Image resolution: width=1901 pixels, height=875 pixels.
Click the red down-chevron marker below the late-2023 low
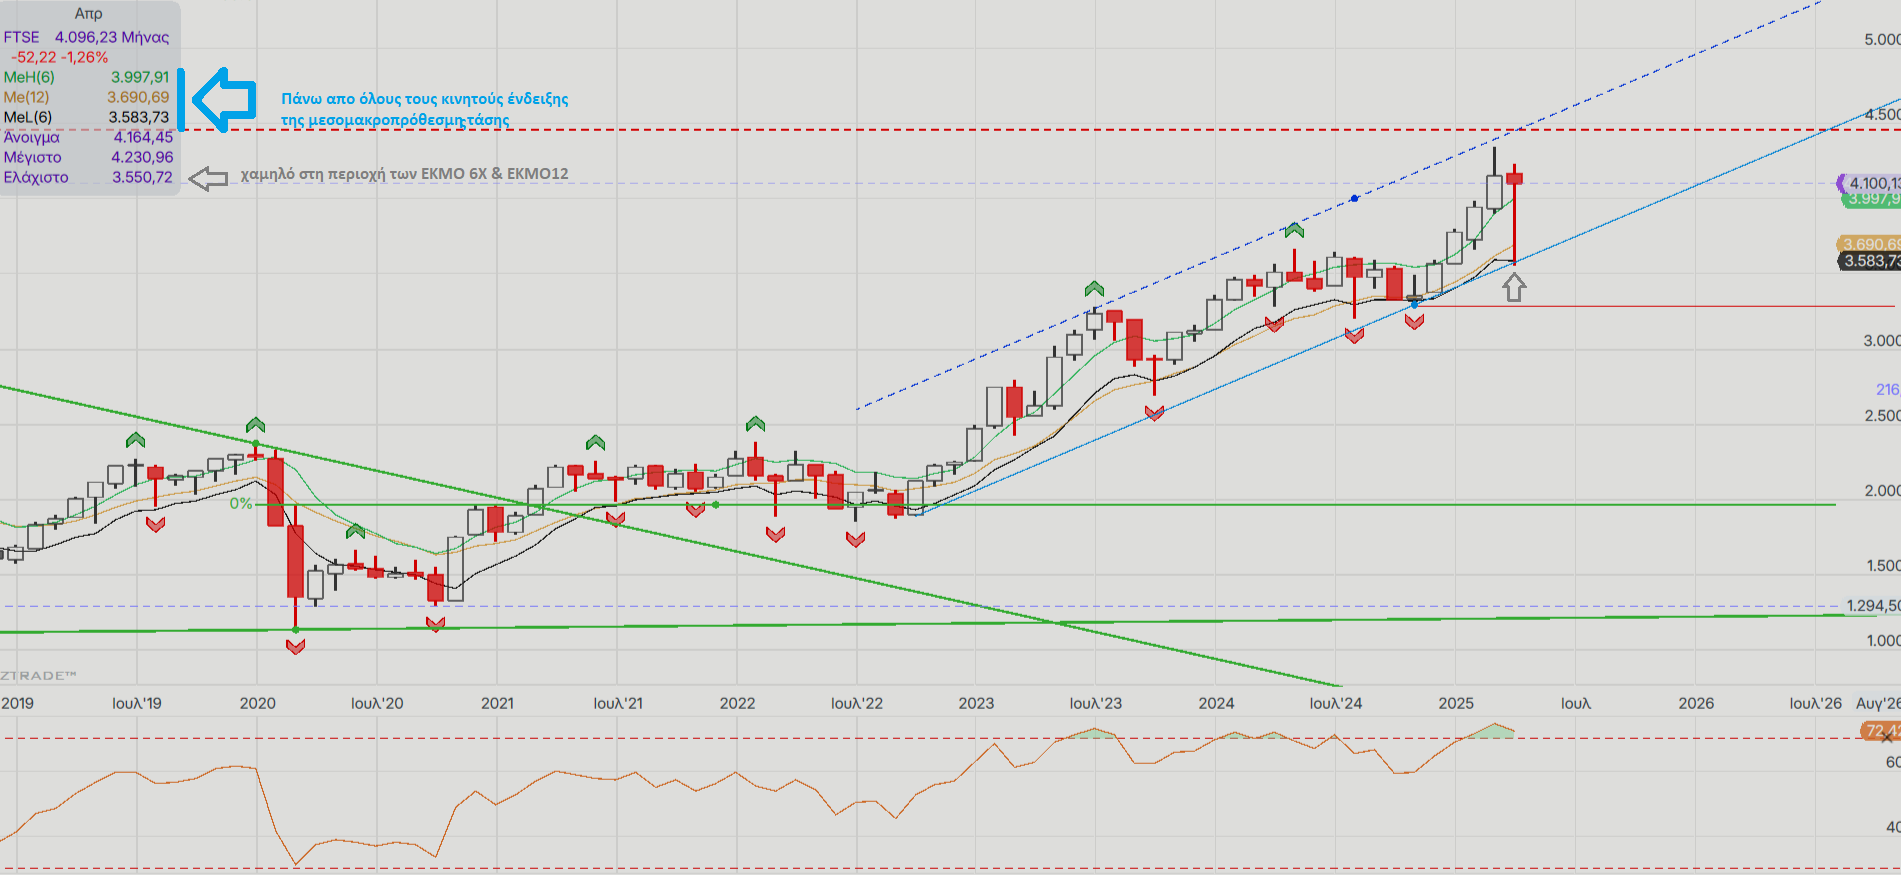1154,413
